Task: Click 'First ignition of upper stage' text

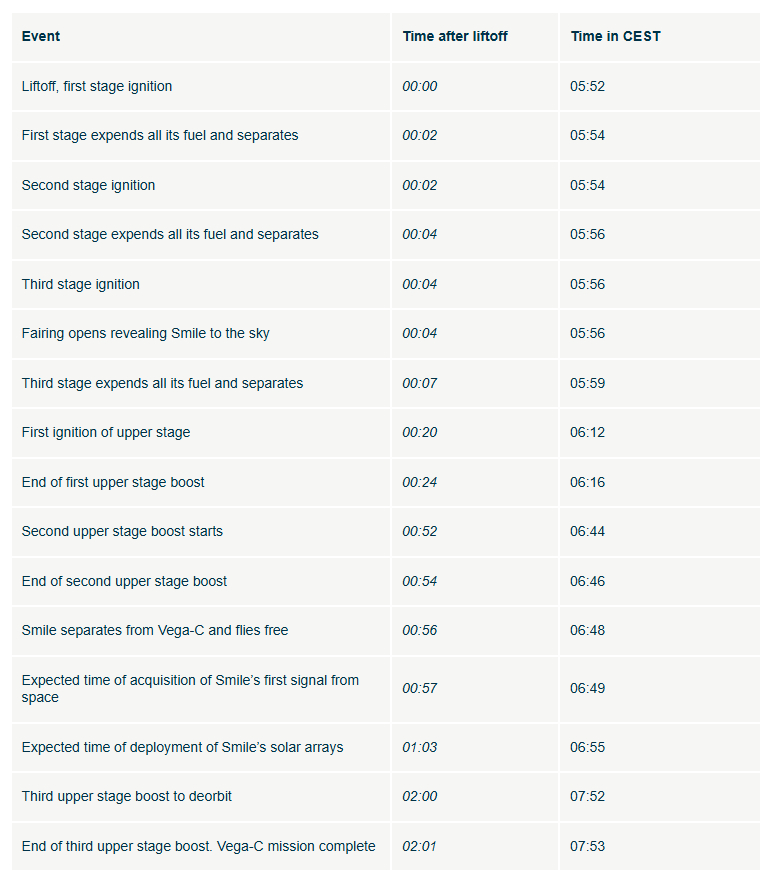Action: [x=106, y=432]
